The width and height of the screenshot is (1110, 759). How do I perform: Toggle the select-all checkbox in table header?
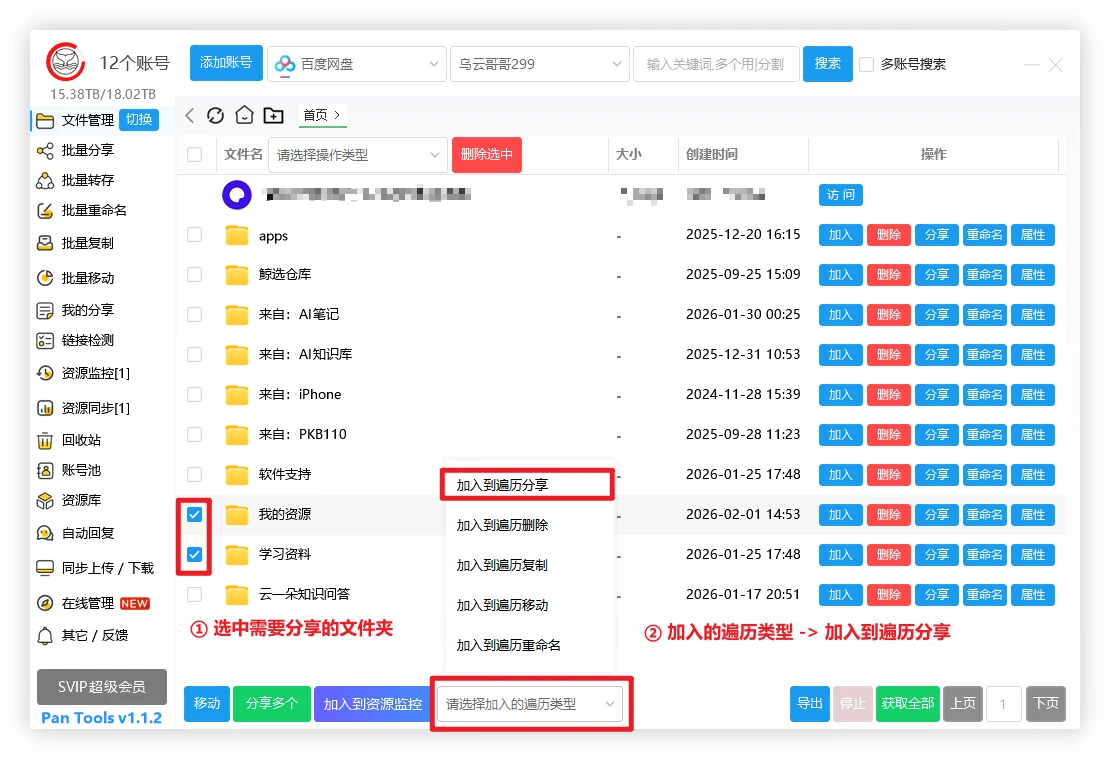[195, 155]
